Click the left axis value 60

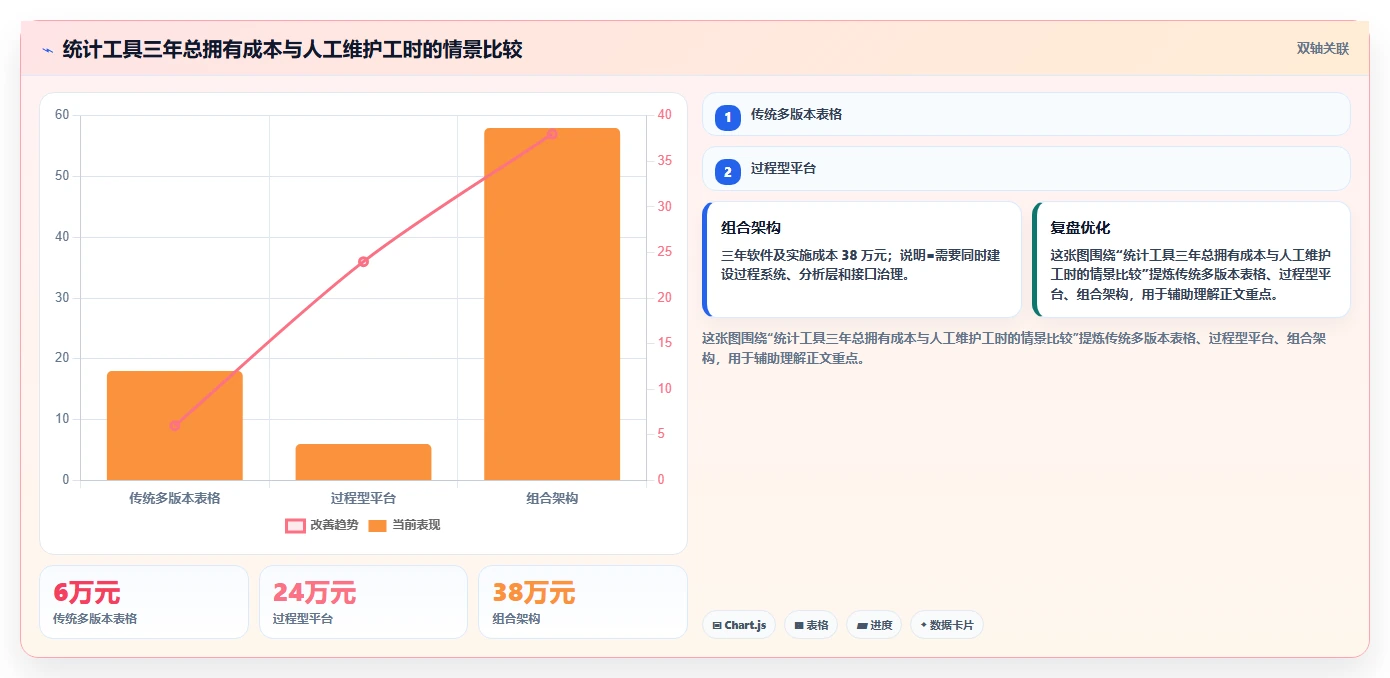(x=62, y=115)
